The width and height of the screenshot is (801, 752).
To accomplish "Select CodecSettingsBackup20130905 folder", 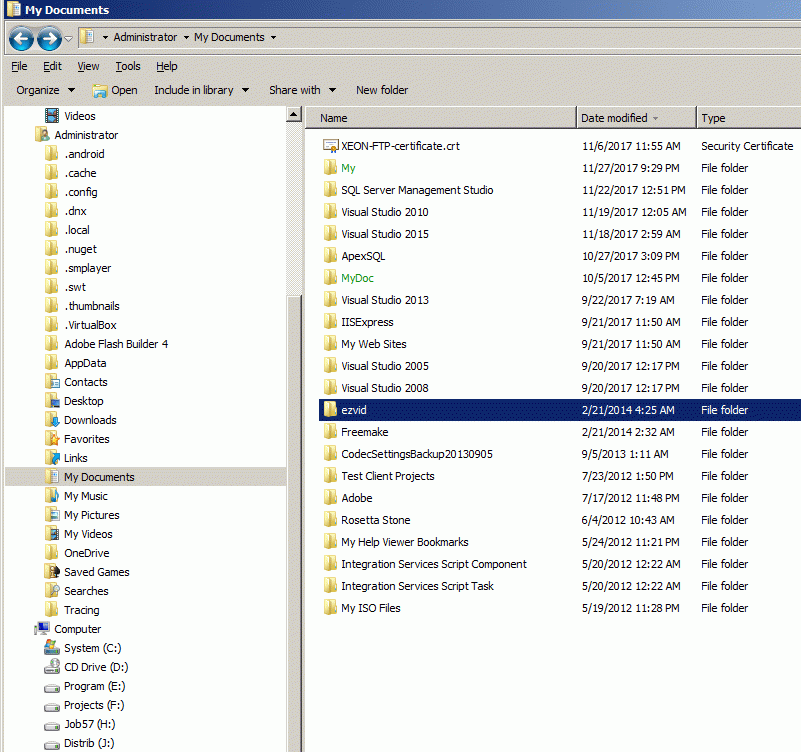I will pyautogui.click(x=408, y=454).
